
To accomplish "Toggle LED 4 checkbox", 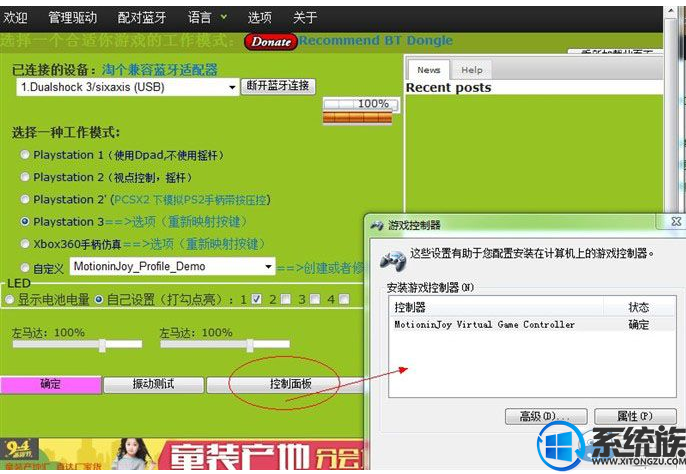I will (344, 299).
